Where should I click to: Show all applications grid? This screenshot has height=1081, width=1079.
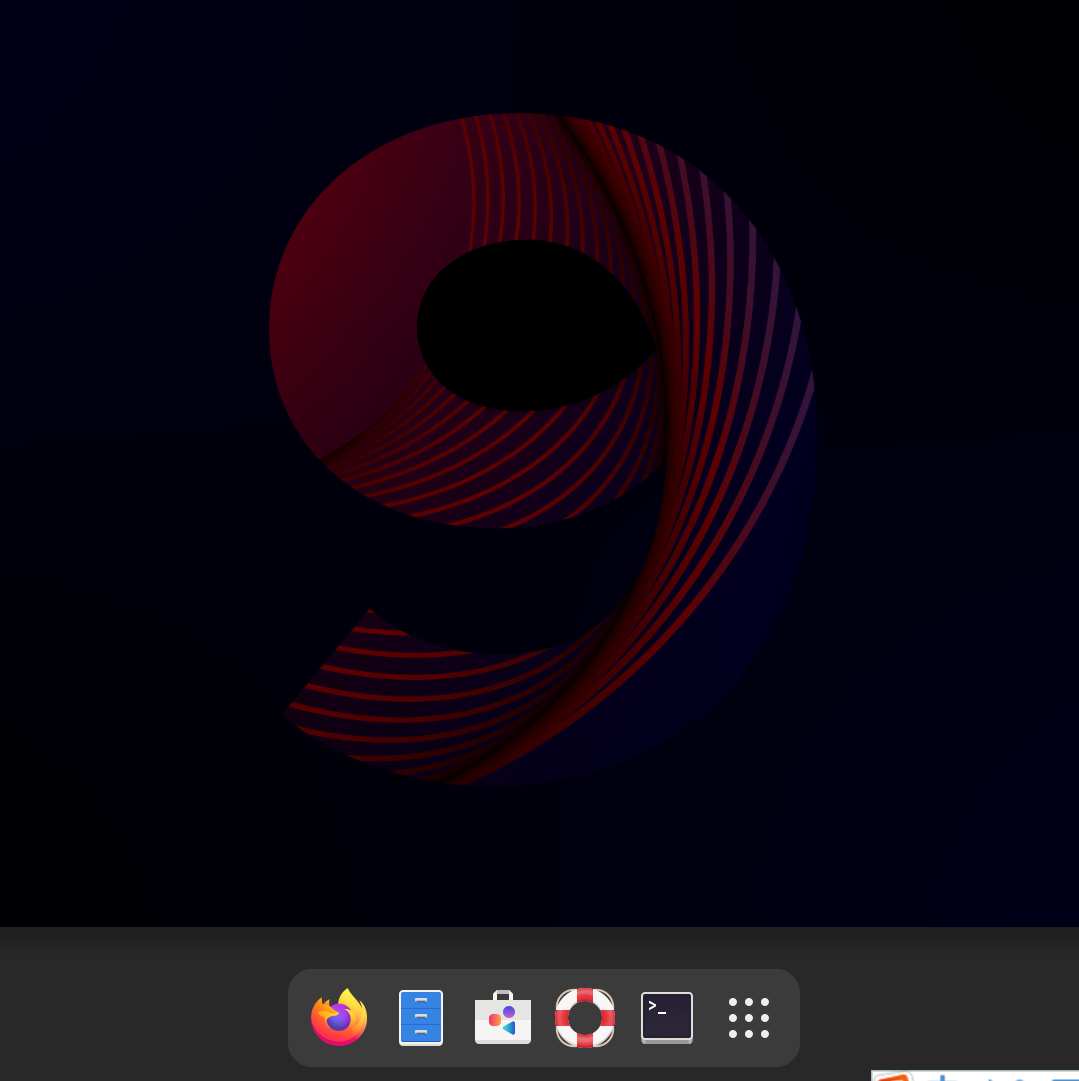(749, 1018)
